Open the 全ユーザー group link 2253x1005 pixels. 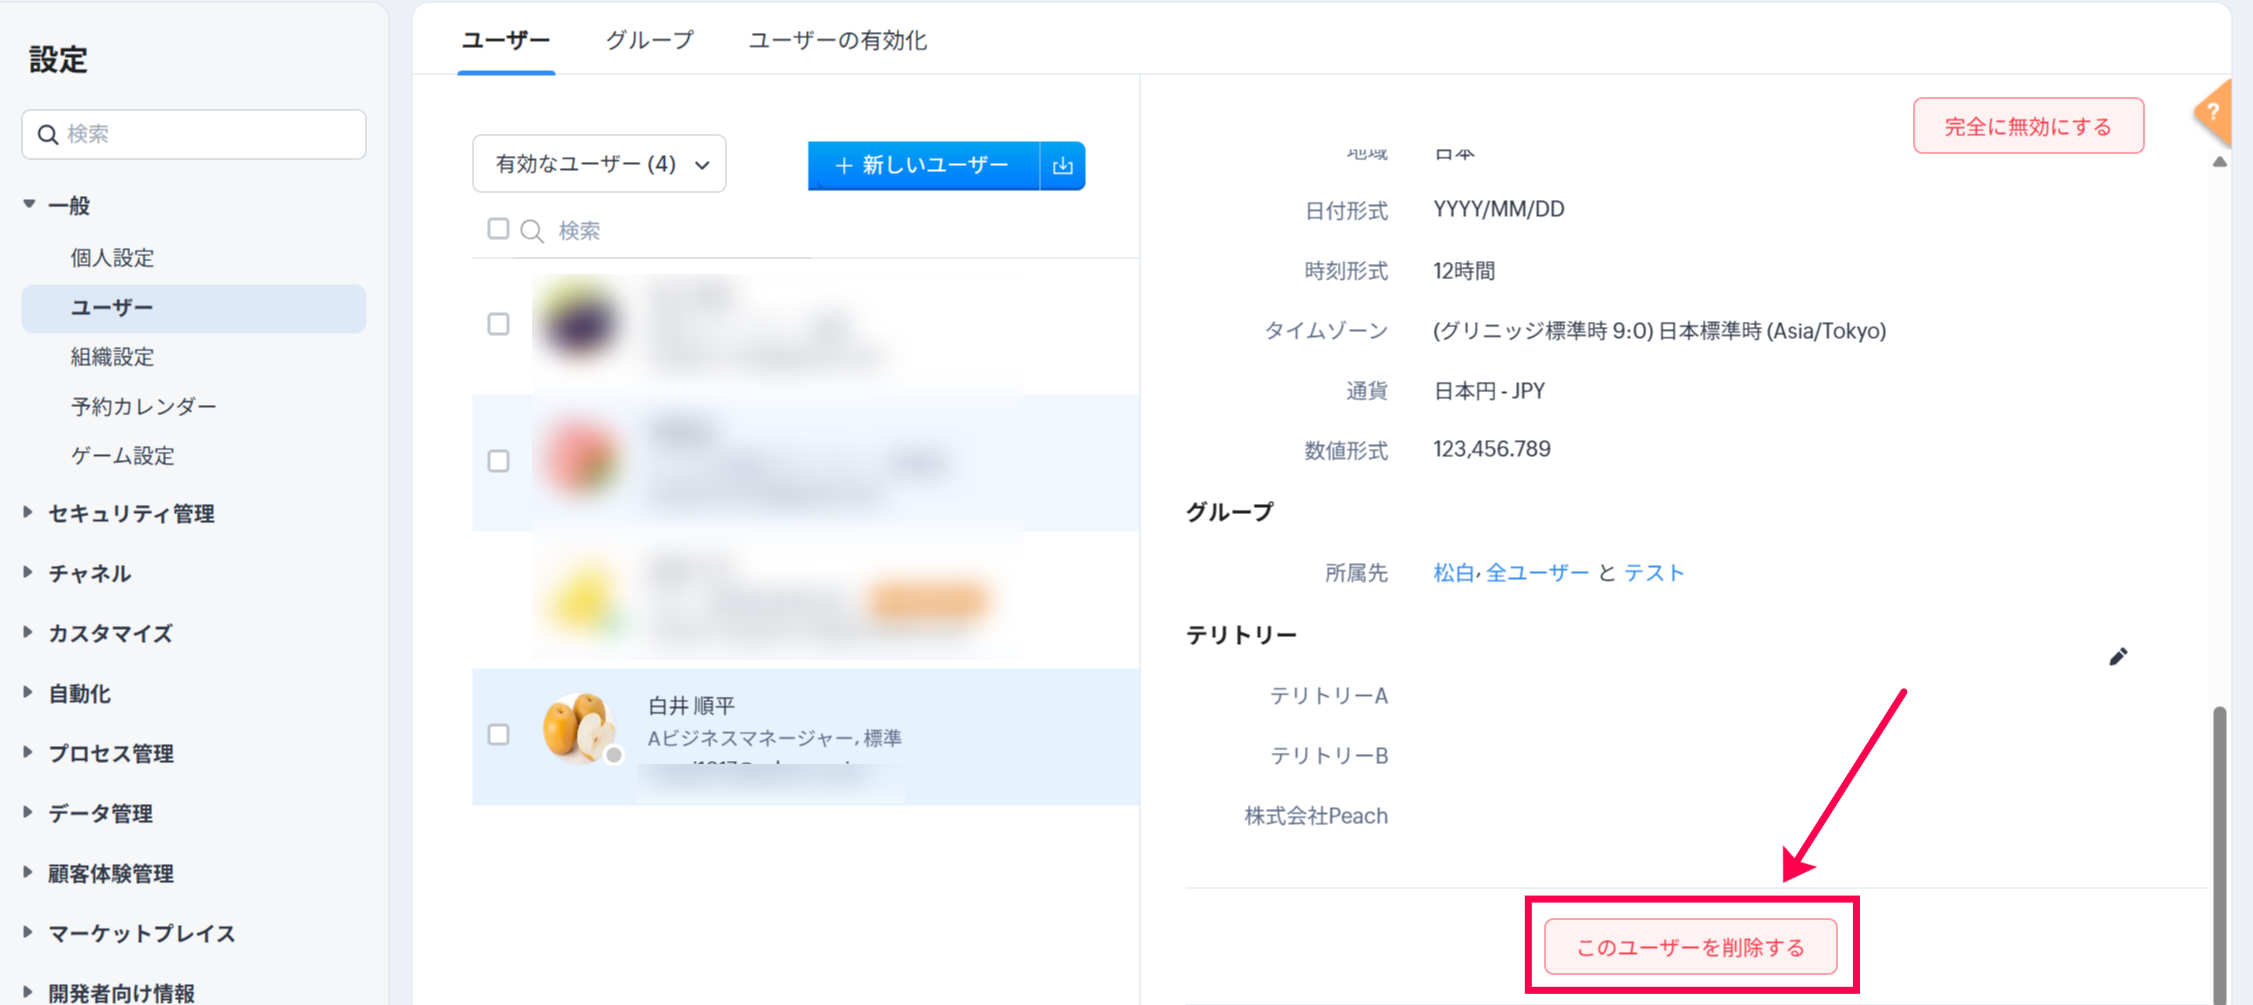pyautogui.click(x=1536, y=573)
